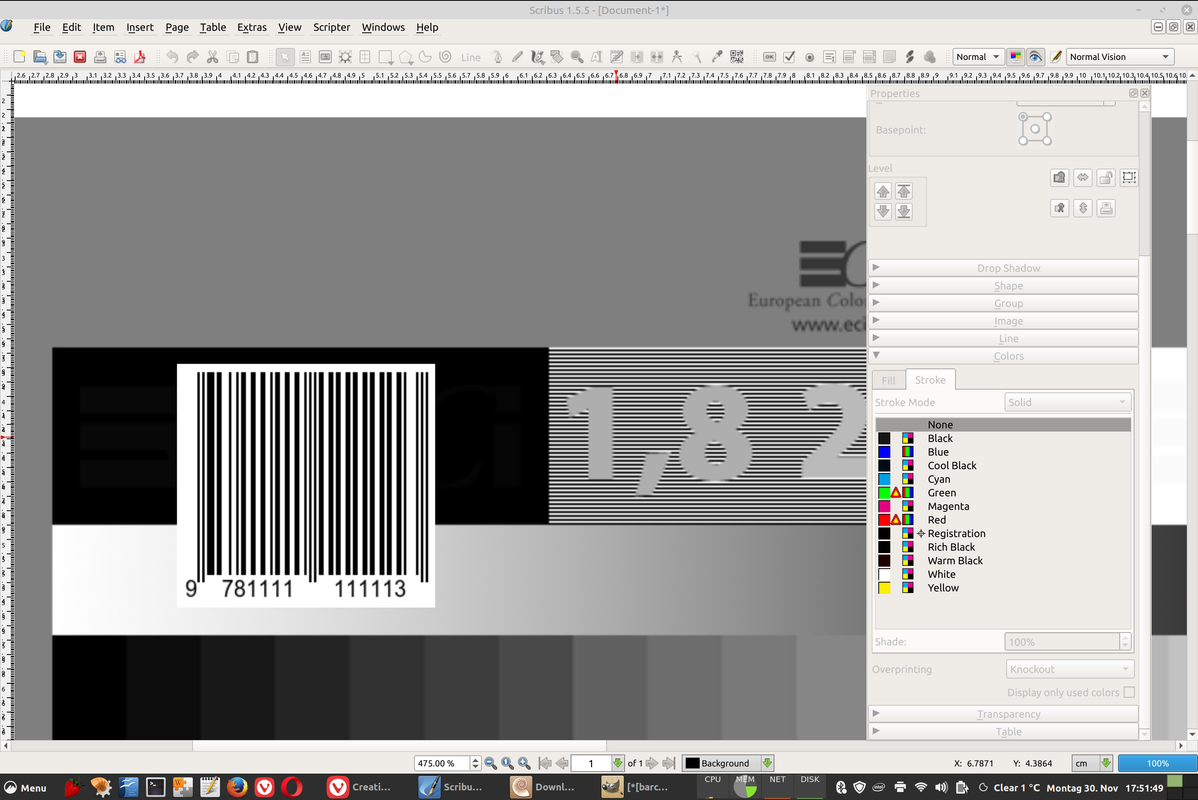Toggle color management icon

pyautogui.click(x=1015, y=57)
